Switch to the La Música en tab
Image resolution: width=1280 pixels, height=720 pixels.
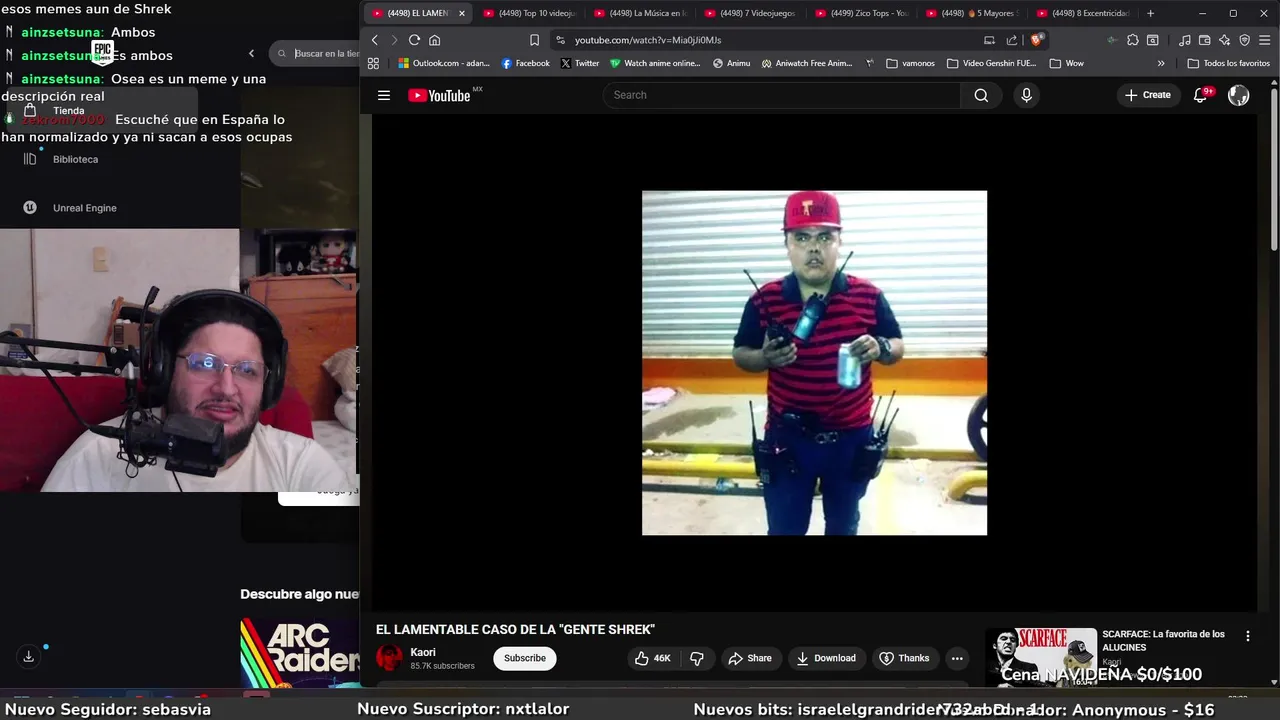coord(640,13)
